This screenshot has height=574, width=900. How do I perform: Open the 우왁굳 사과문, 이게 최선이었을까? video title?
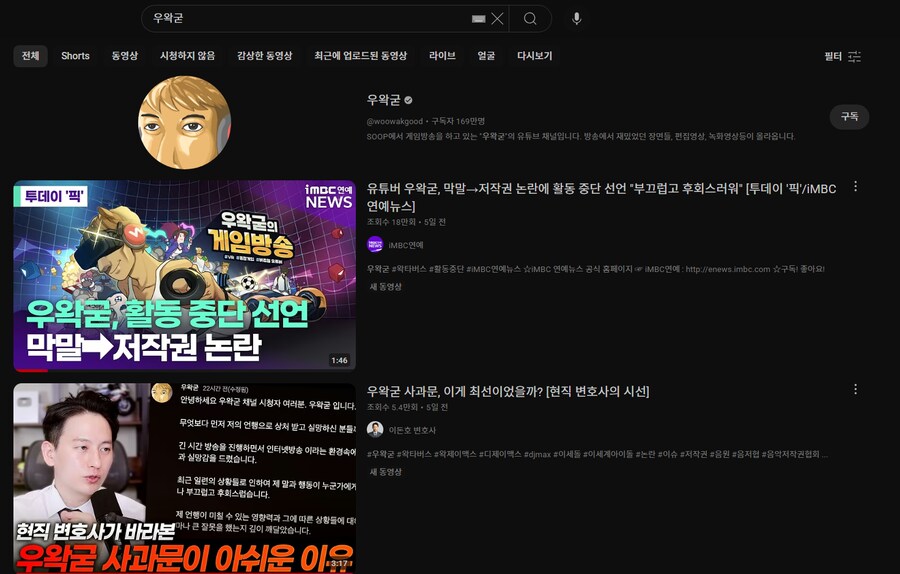[x=508, y=391]
